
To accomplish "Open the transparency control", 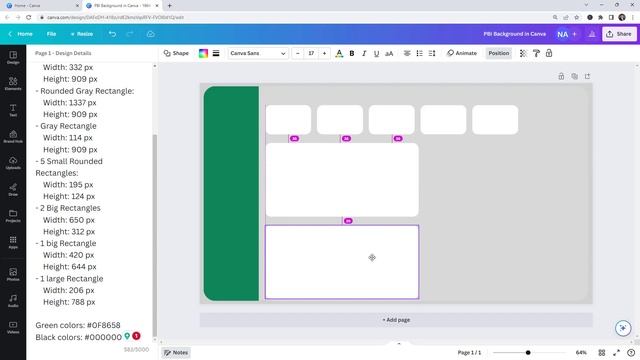I will click(523, 53).
